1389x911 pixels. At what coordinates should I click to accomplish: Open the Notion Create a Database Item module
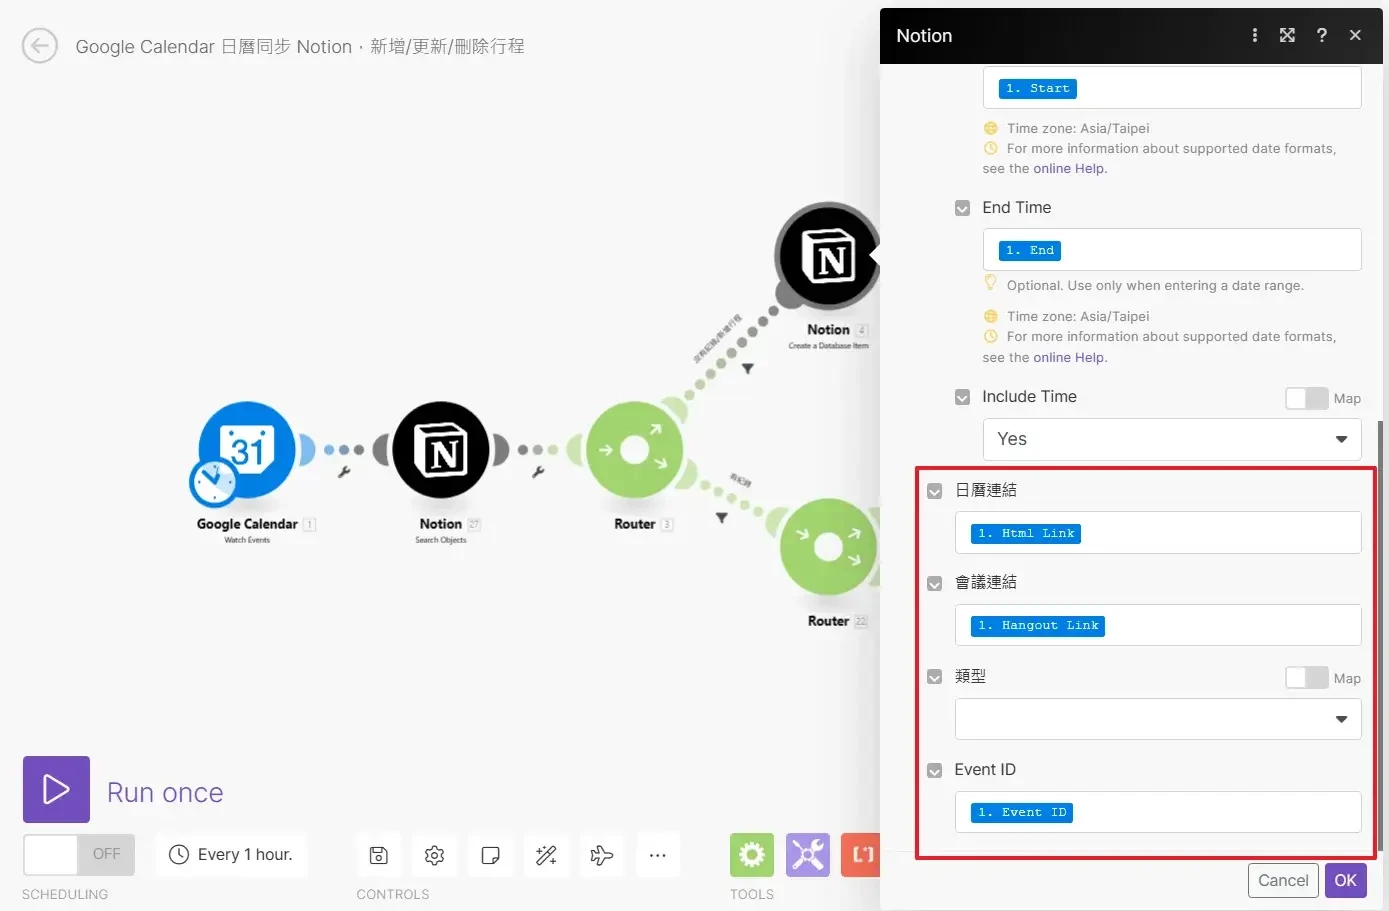coord(826,256)
